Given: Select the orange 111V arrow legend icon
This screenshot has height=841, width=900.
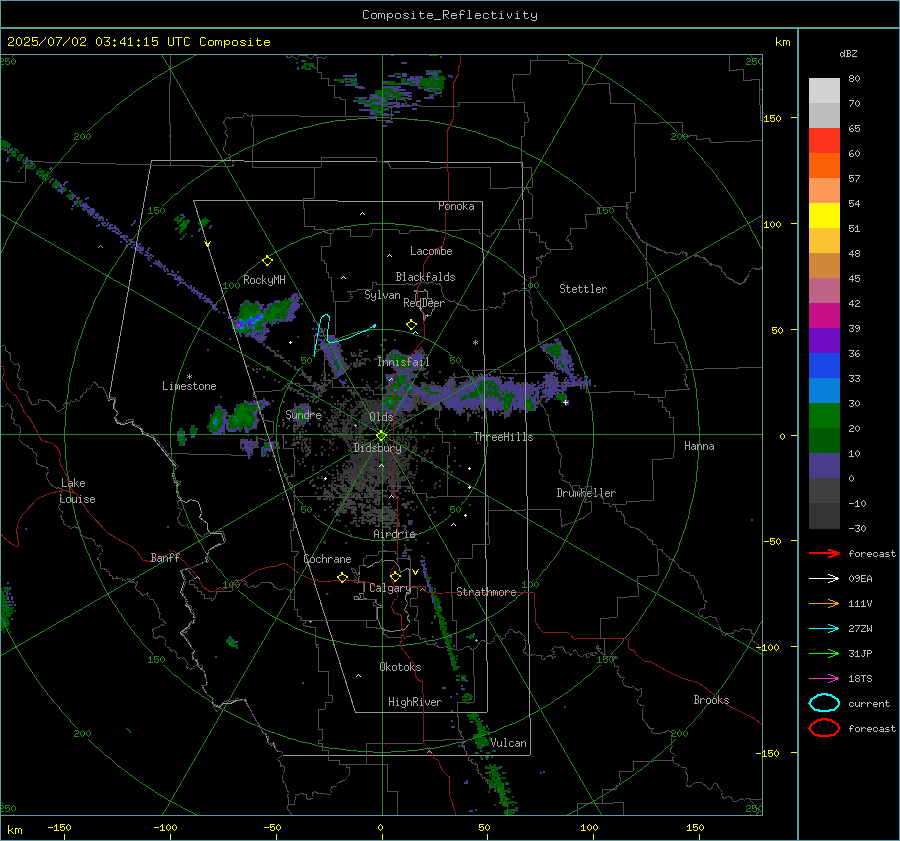Looking at the screenshot, I should 824,603.
